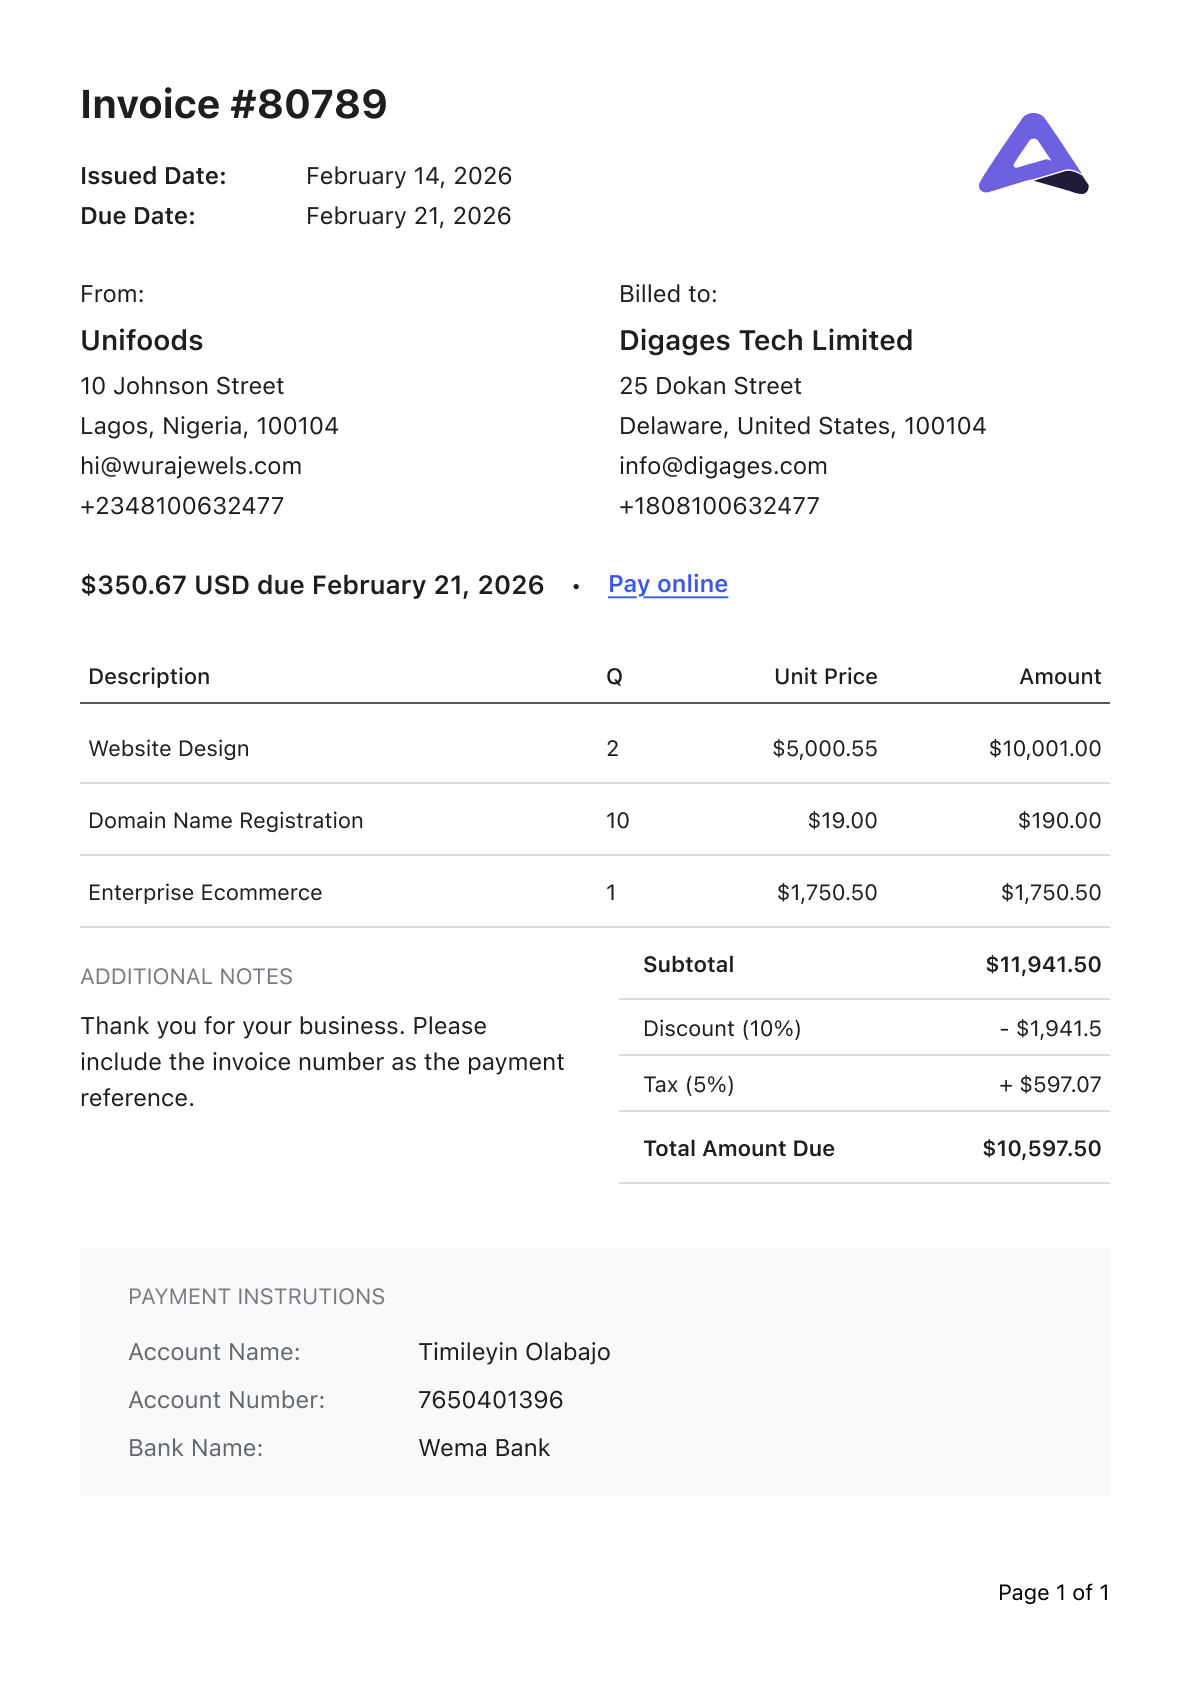Click the client name Digages Tech Limited

tap(766, 341)
